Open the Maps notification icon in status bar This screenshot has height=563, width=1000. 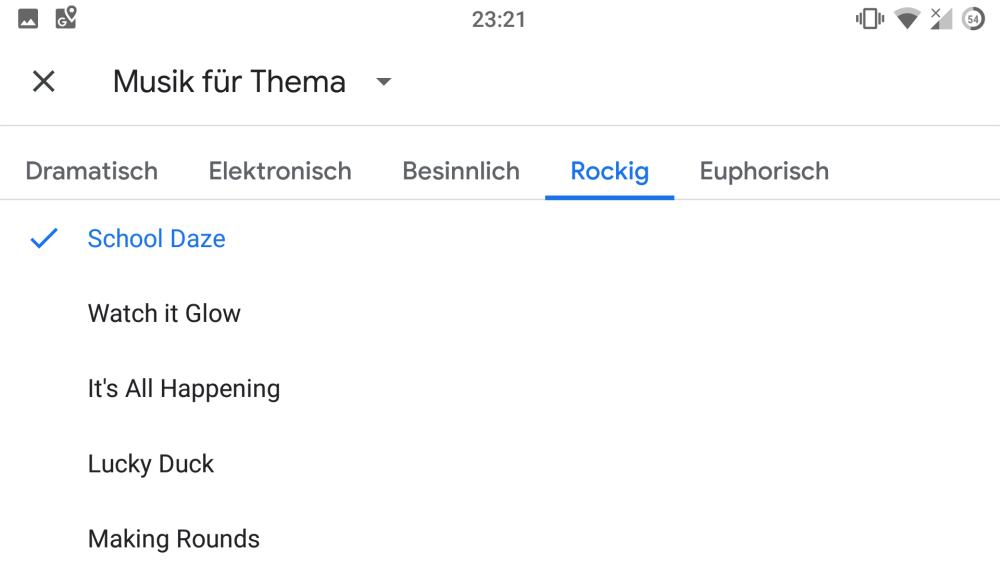(66, 18)
